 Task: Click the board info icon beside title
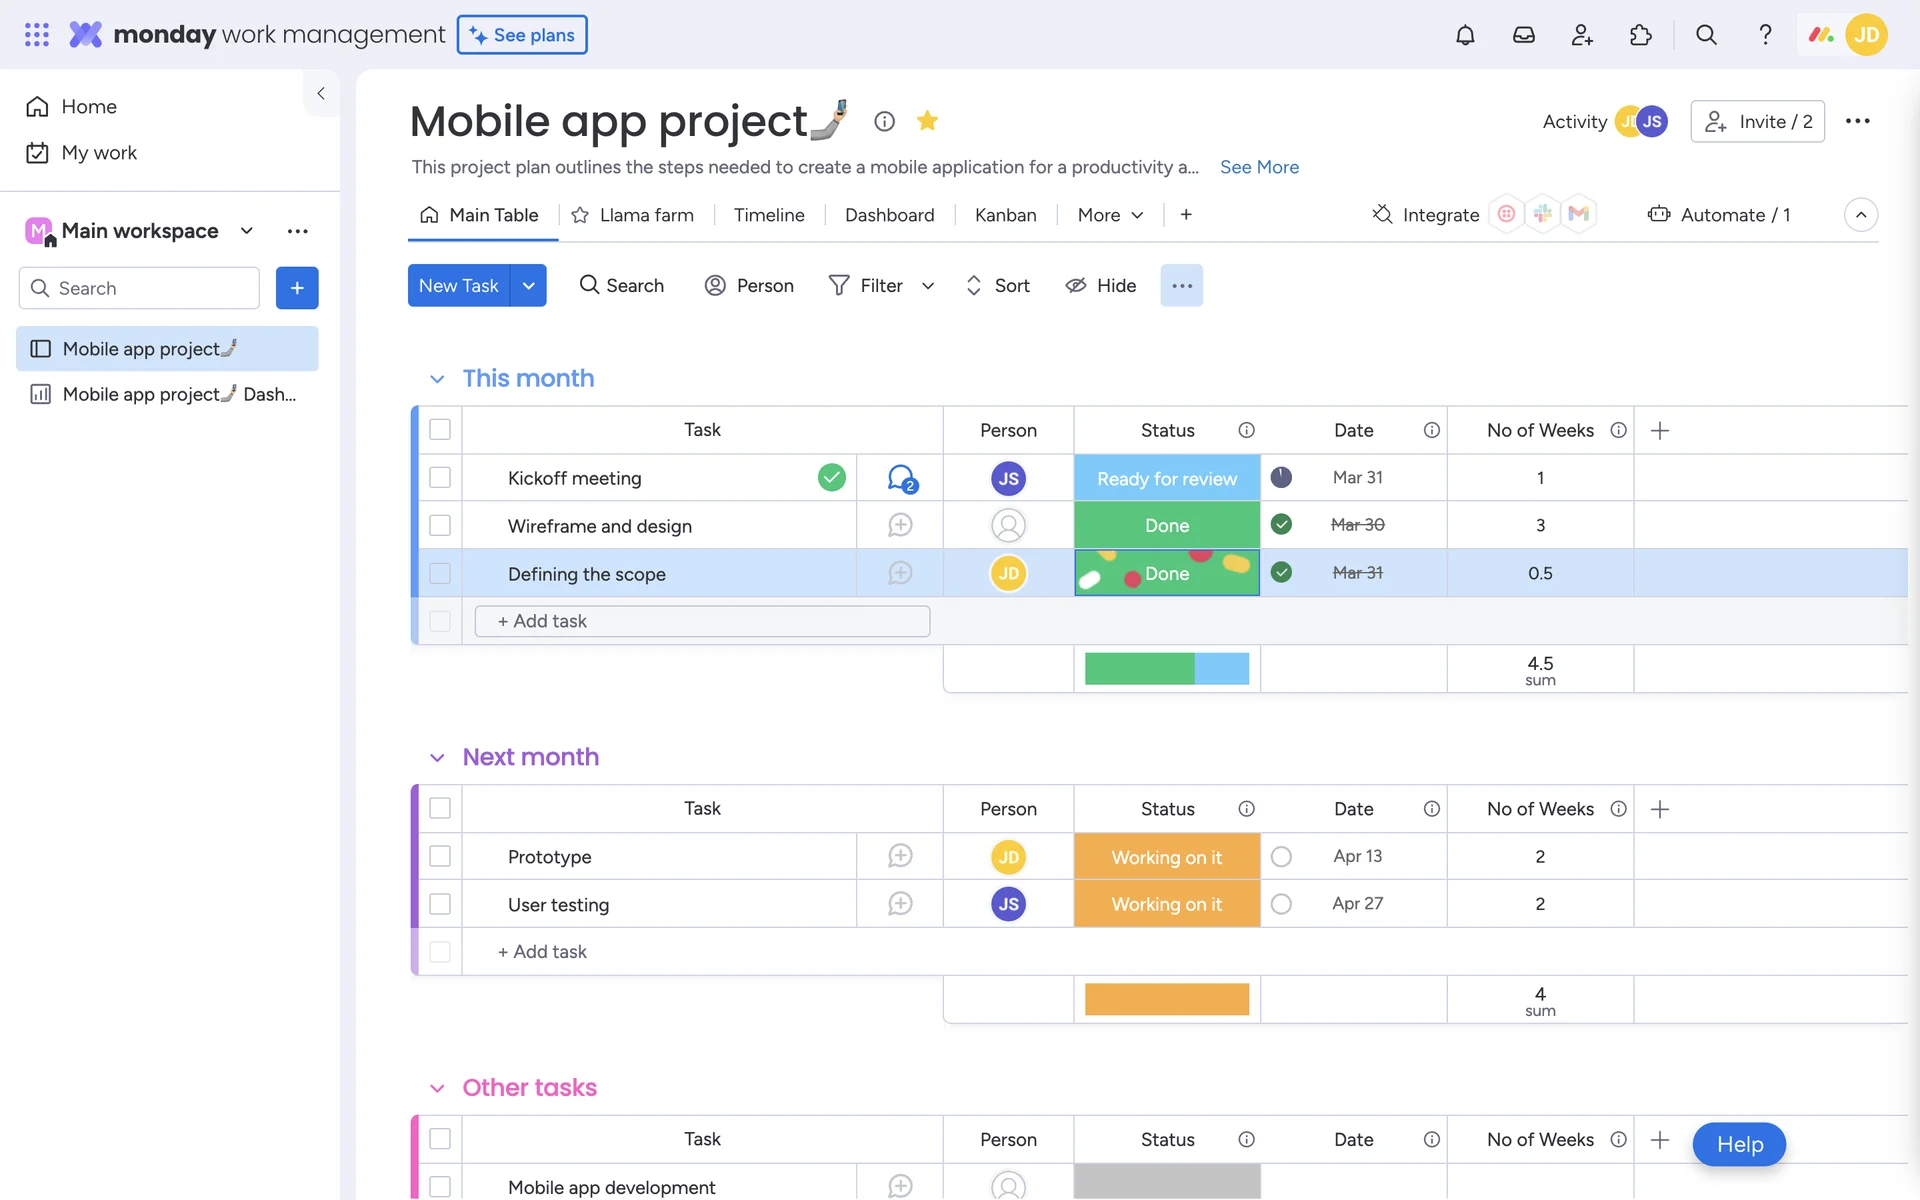[884, 121]
